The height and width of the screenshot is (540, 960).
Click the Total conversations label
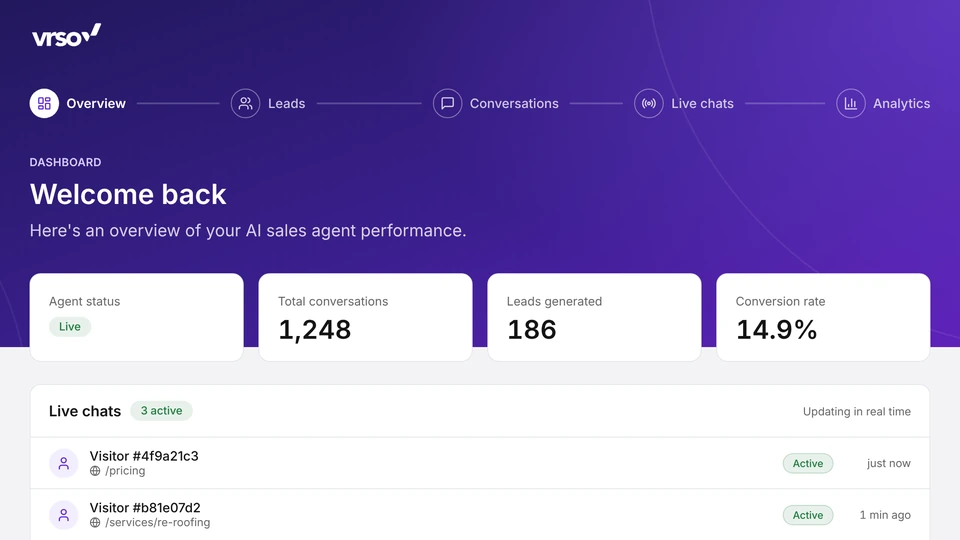point(333,301)
